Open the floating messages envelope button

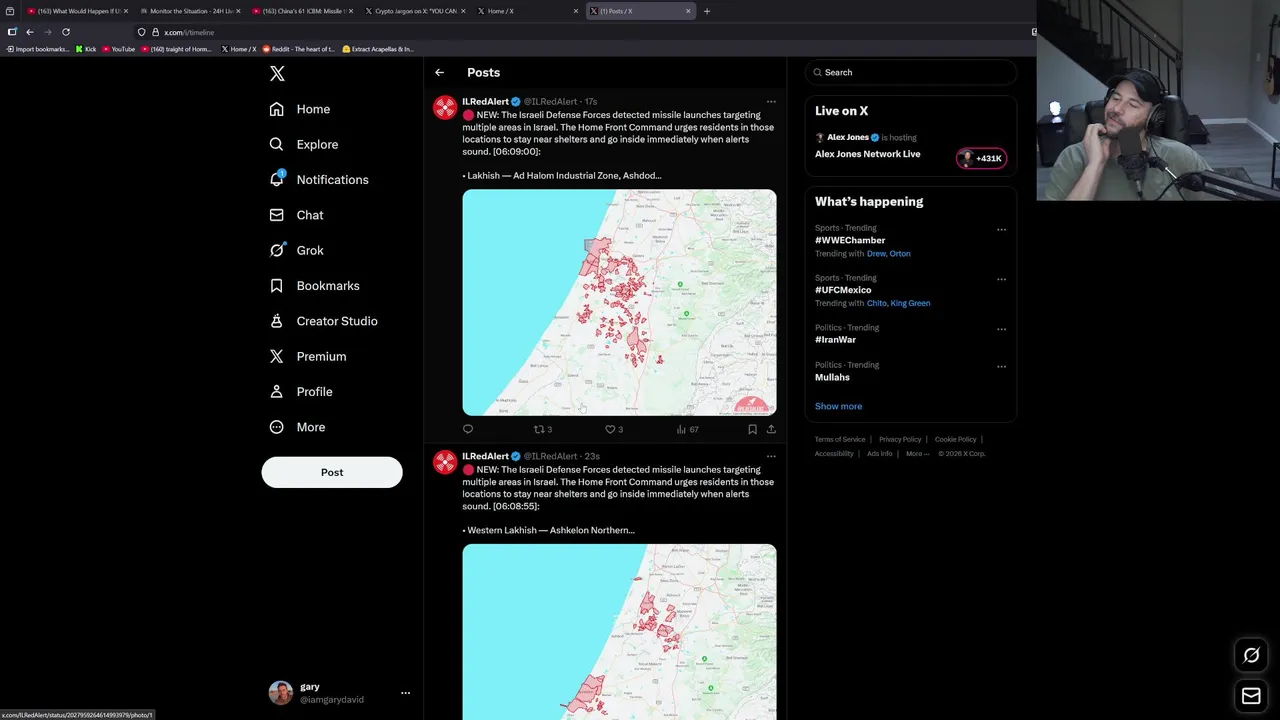(x=1251, y=696)
